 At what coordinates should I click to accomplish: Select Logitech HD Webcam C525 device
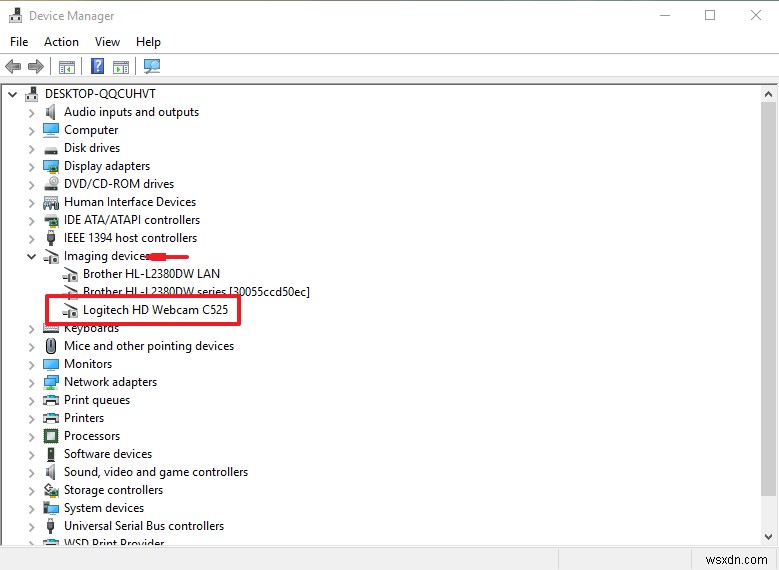point(155,310)
